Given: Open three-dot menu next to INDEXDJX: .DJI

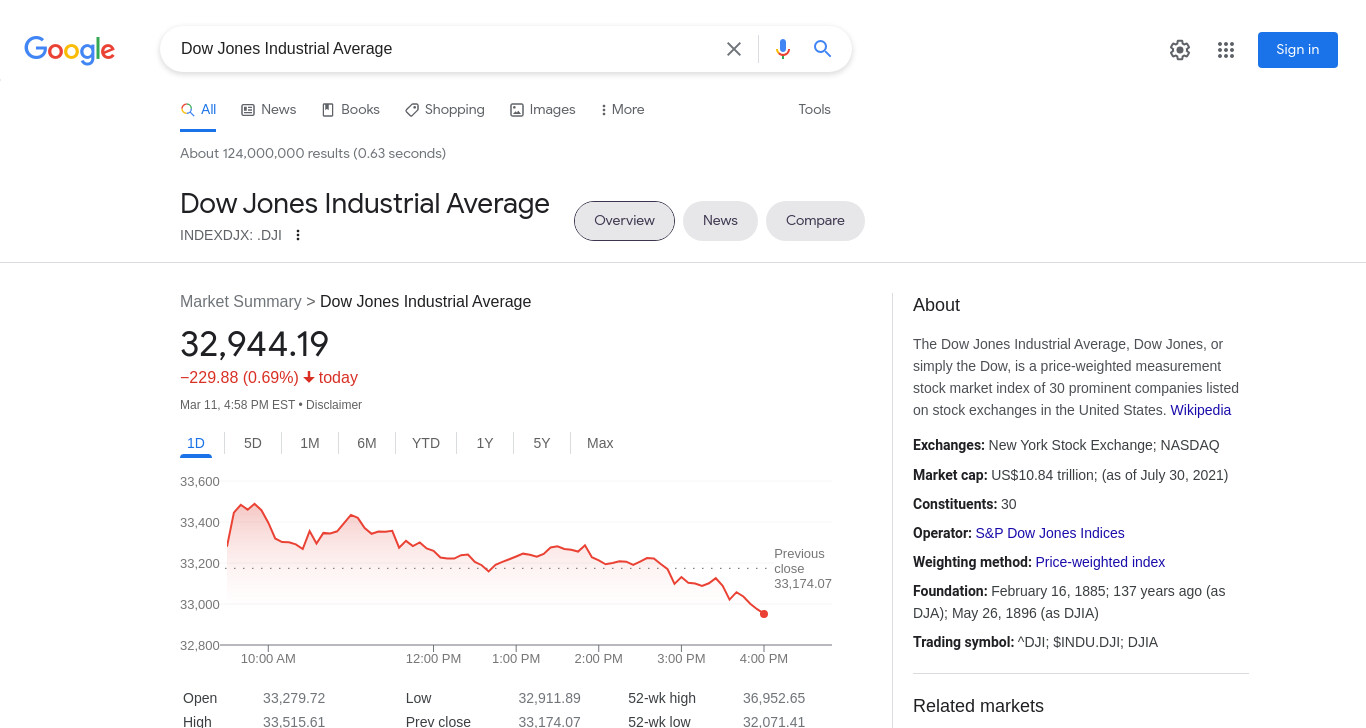Looking at the screenshot, I should click(297, 235).
